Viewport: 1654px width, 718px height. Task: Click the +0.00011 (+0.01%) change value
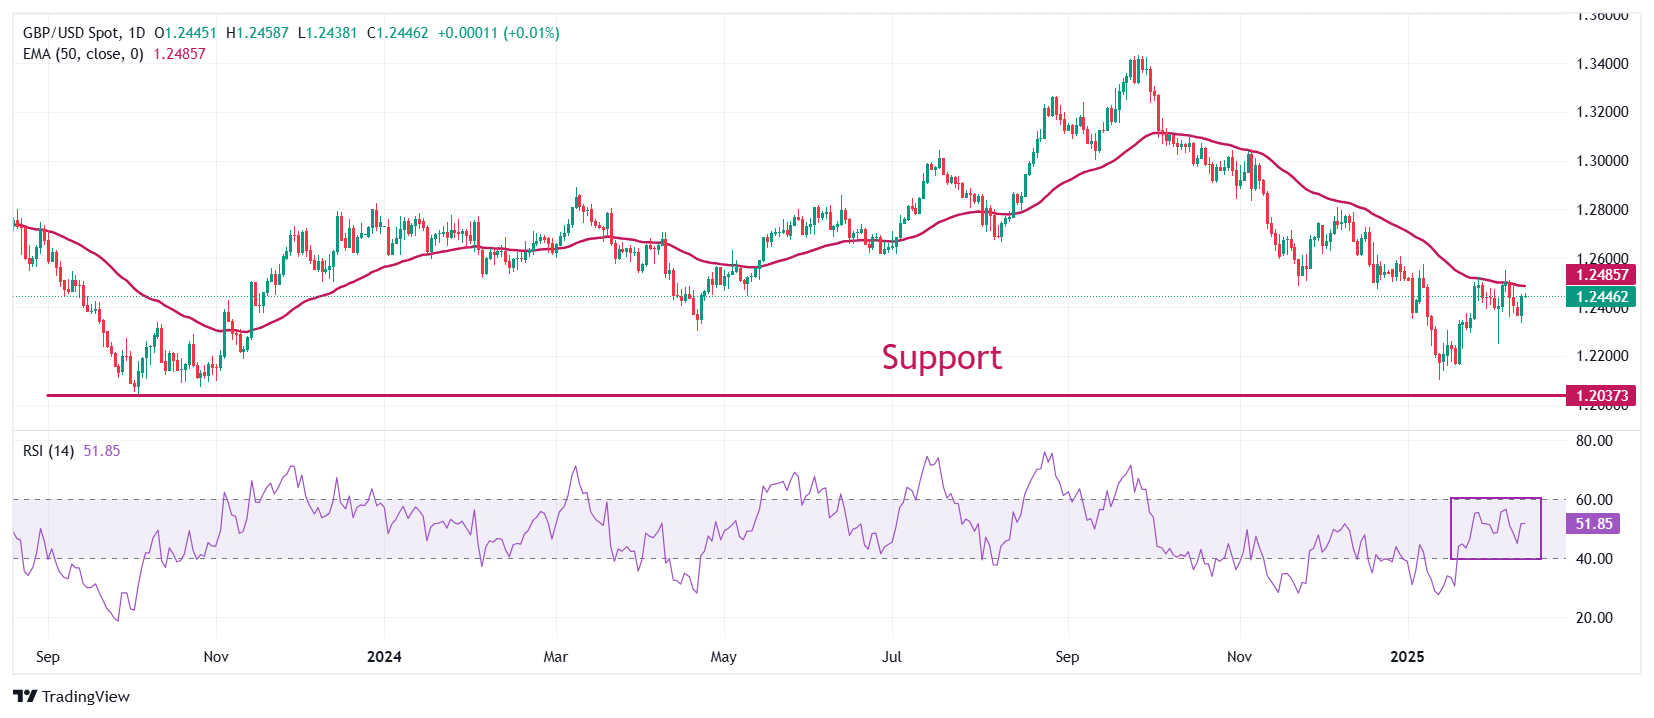[498, 33]
